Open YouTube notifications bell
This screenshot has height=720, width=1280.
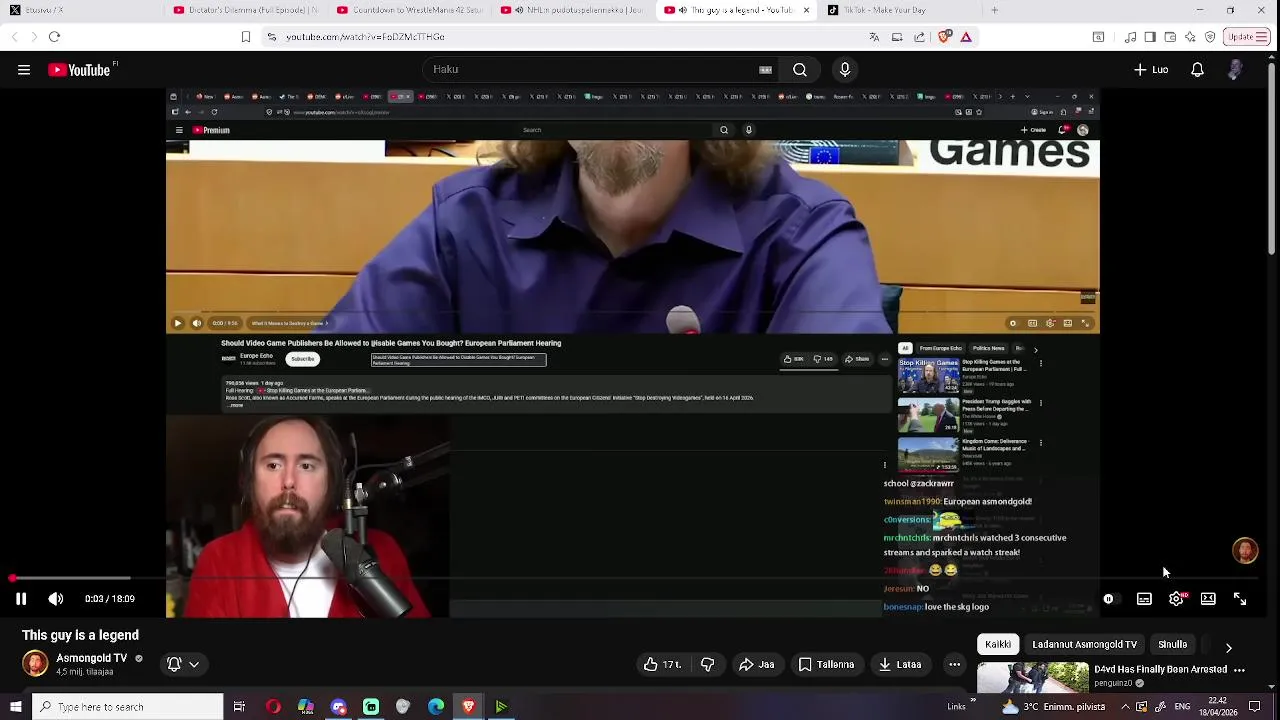click(x=1197, y=70)
